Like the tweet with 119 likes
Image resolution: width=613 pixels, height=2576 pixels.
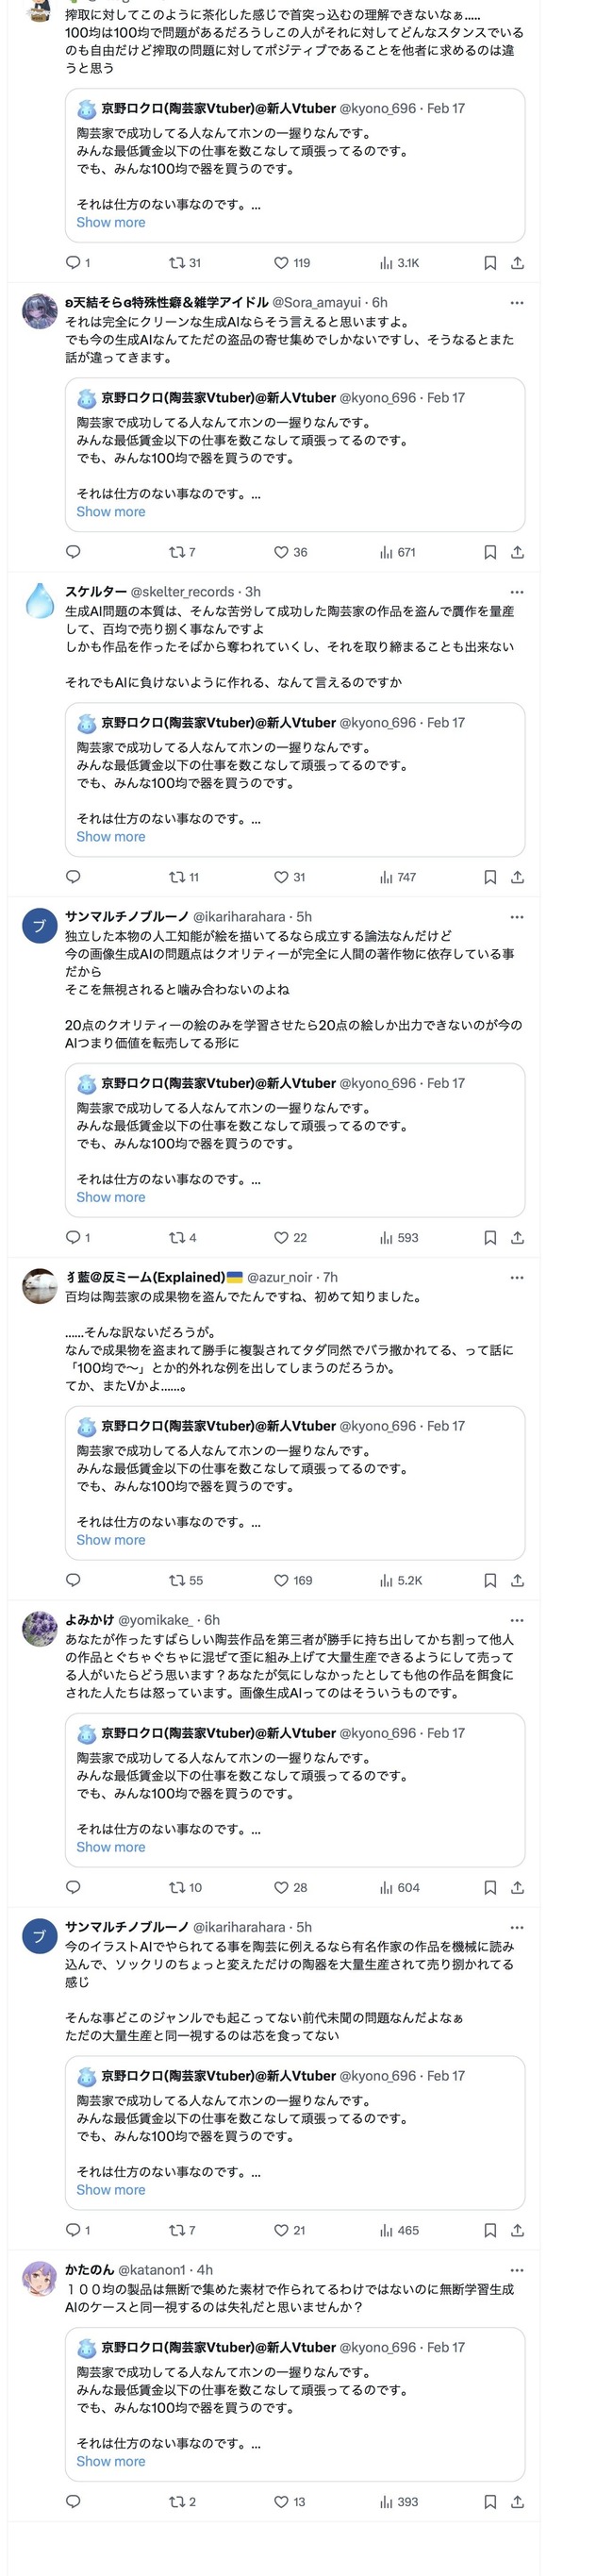pos(282,263)
